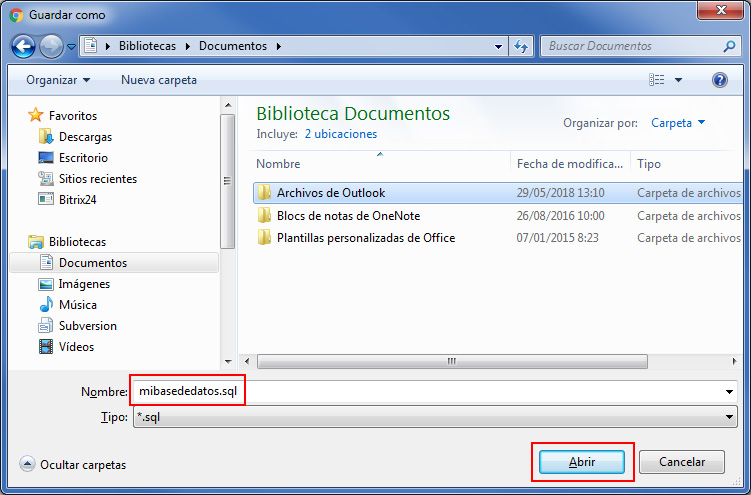Click date 26/08/2016 10:00 cell
This screenshot has height=495, width=751.
tap(560, 216)
